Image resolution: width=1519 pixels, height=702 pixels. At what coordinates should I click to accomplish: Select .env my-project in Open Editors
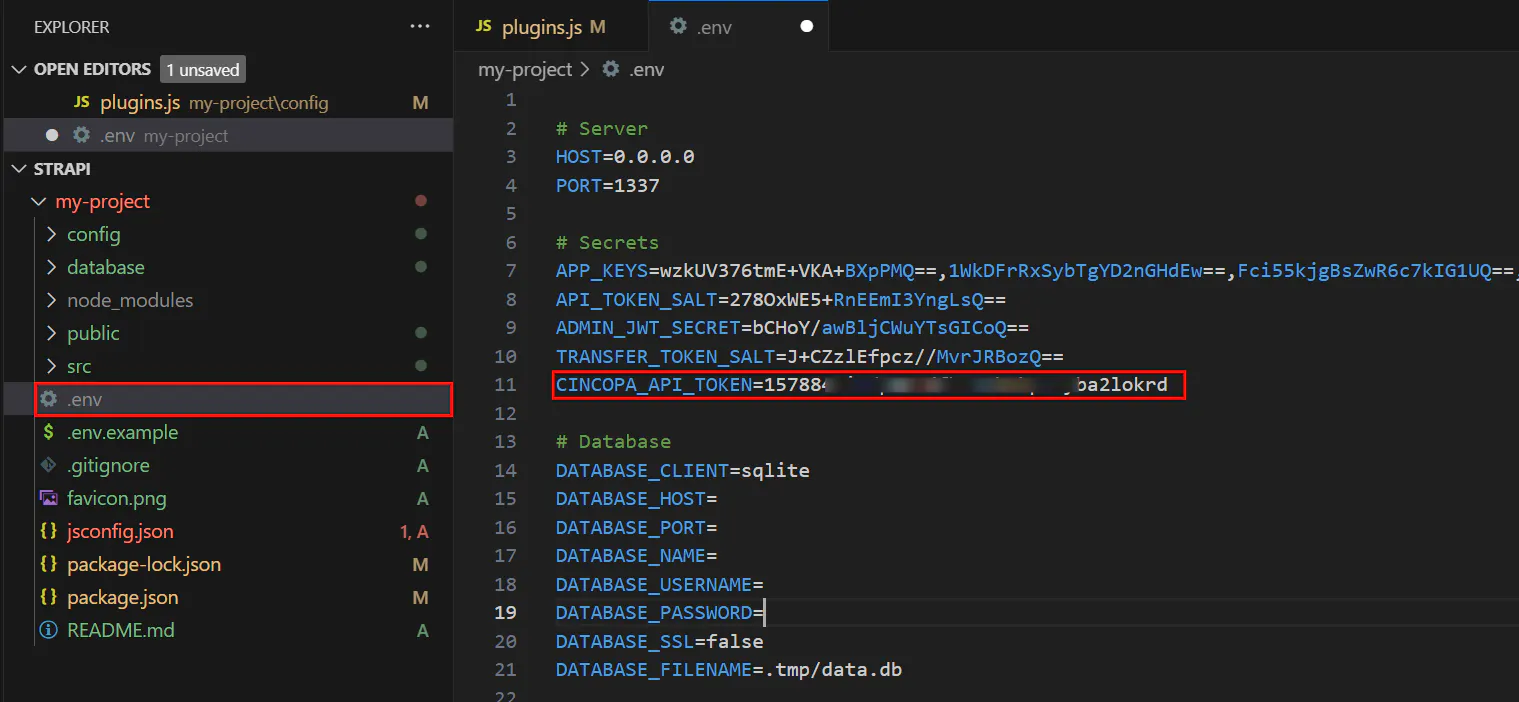pyautogui.click(x=226, y=135)
